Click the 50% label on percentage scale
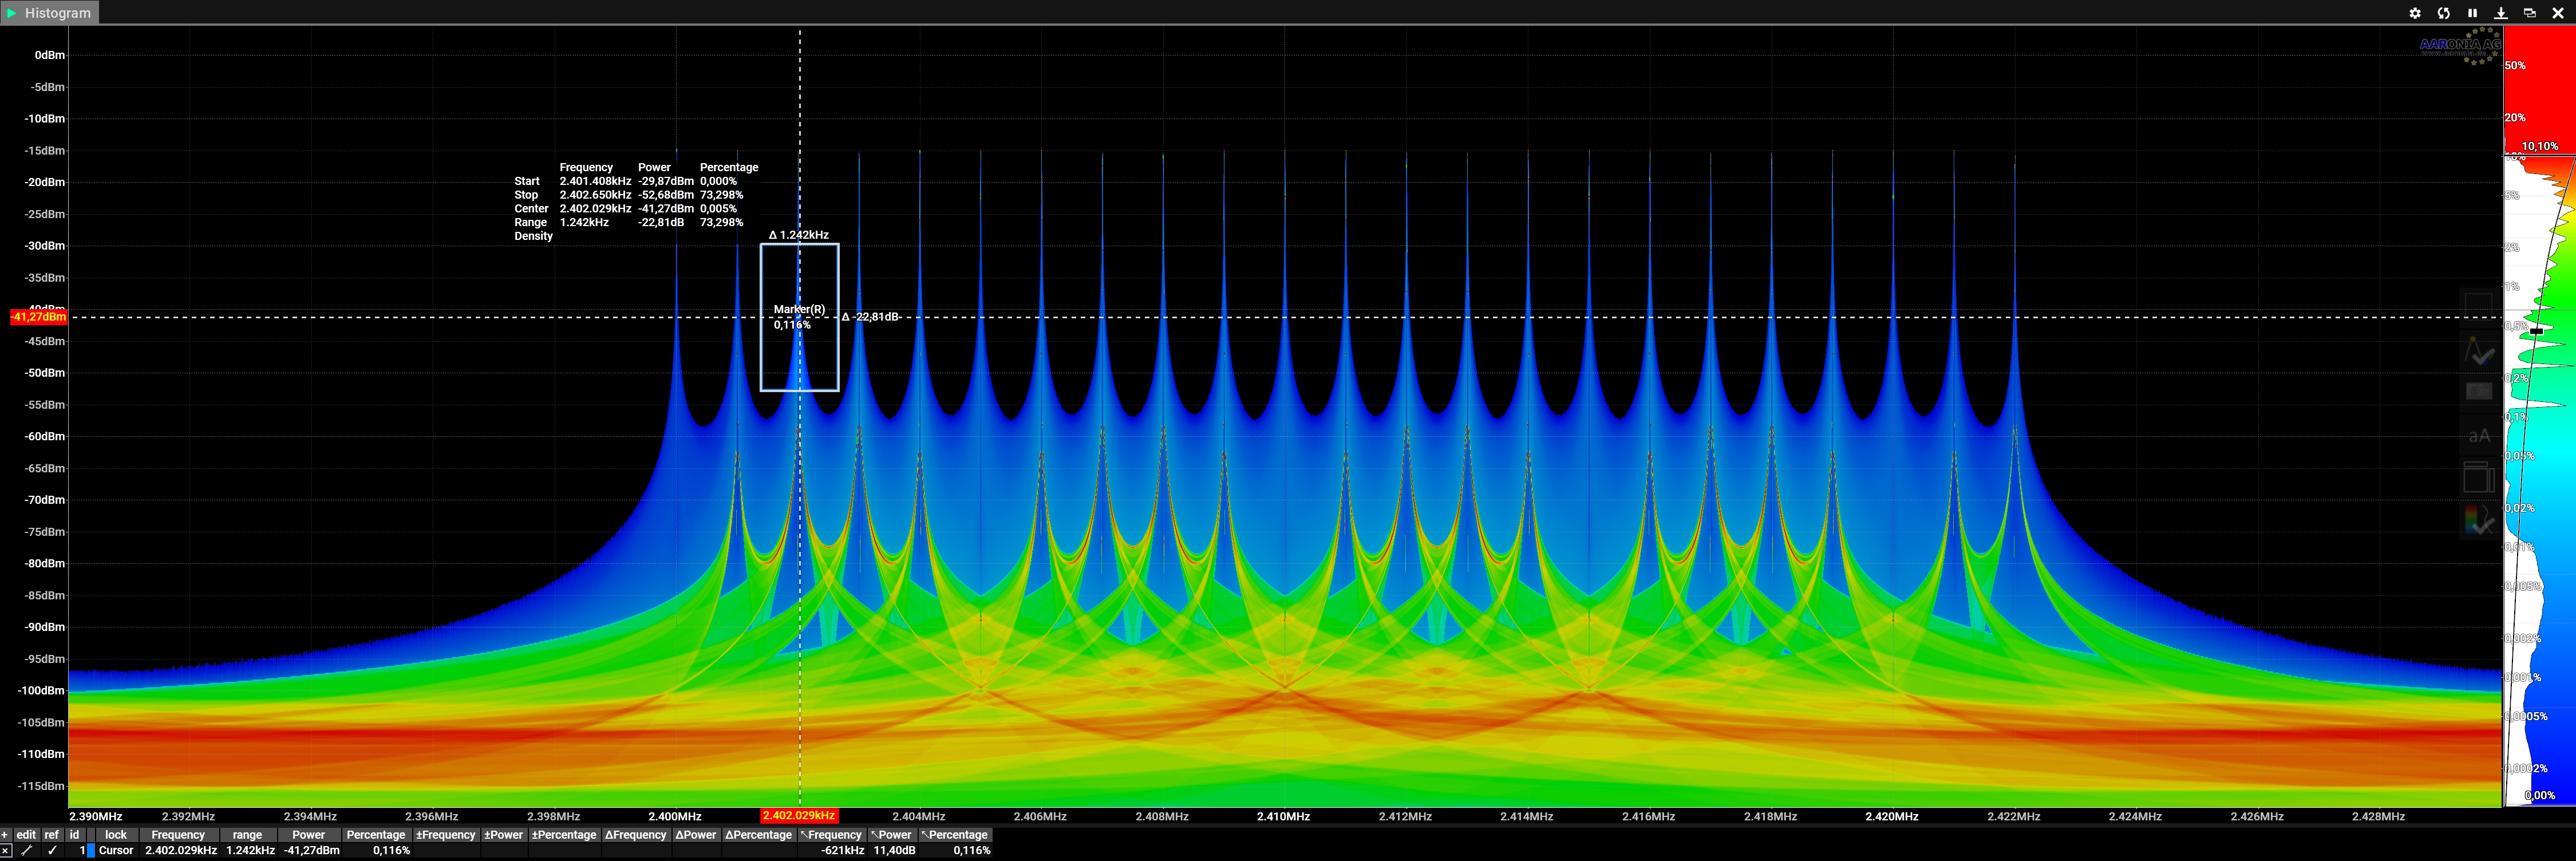Viewport: 2576px width, 861px height. tap(2515, 65)
